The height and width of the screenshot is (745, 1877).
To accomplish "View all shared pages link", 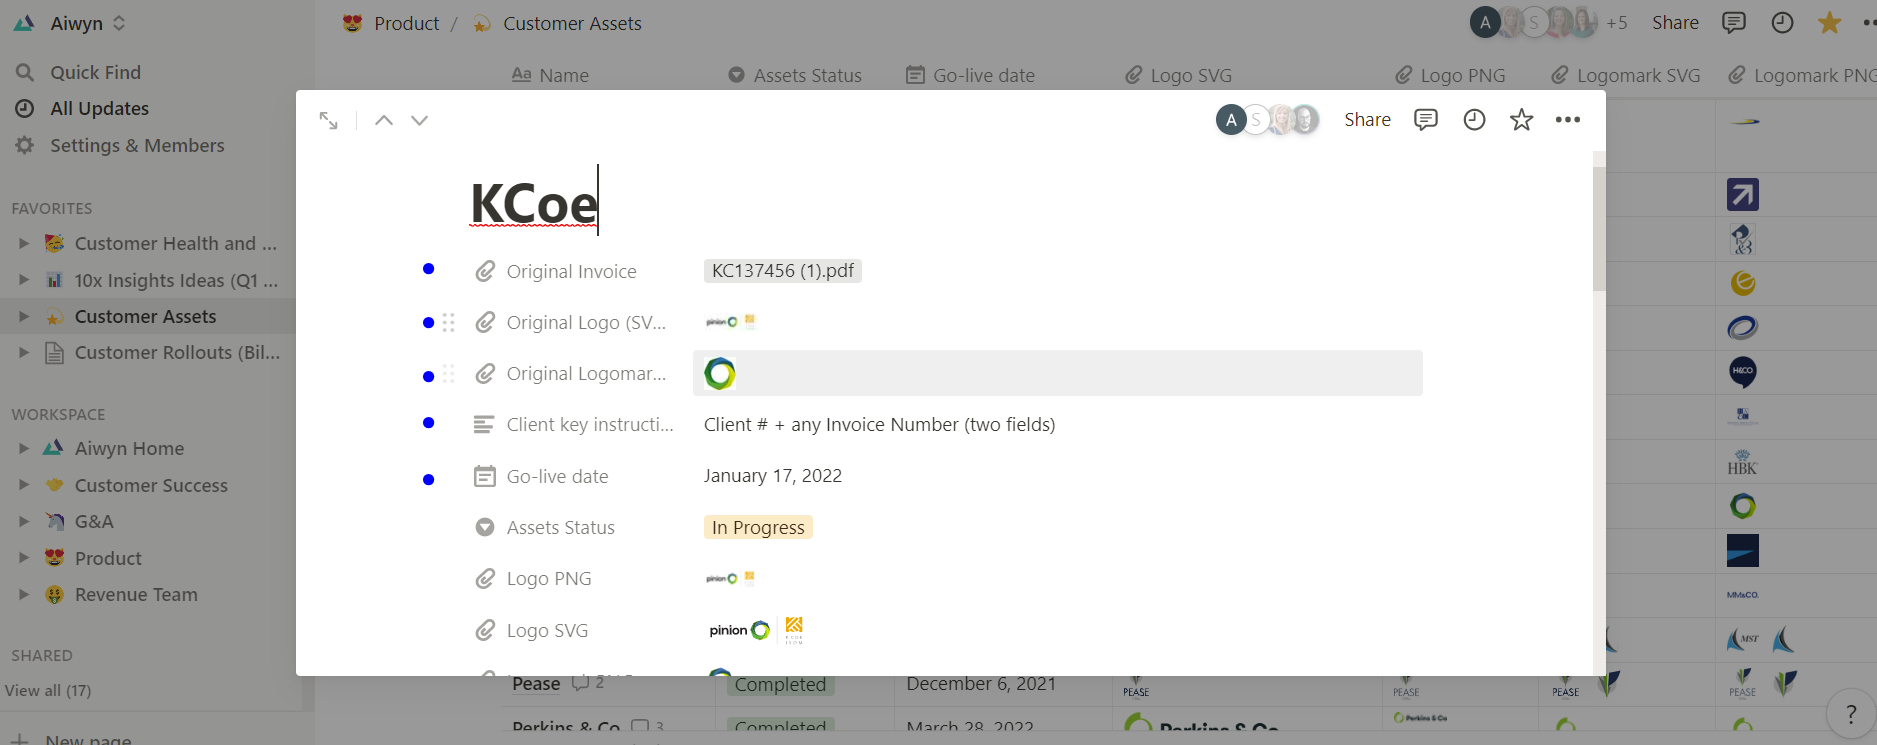I will pos(48,690).
